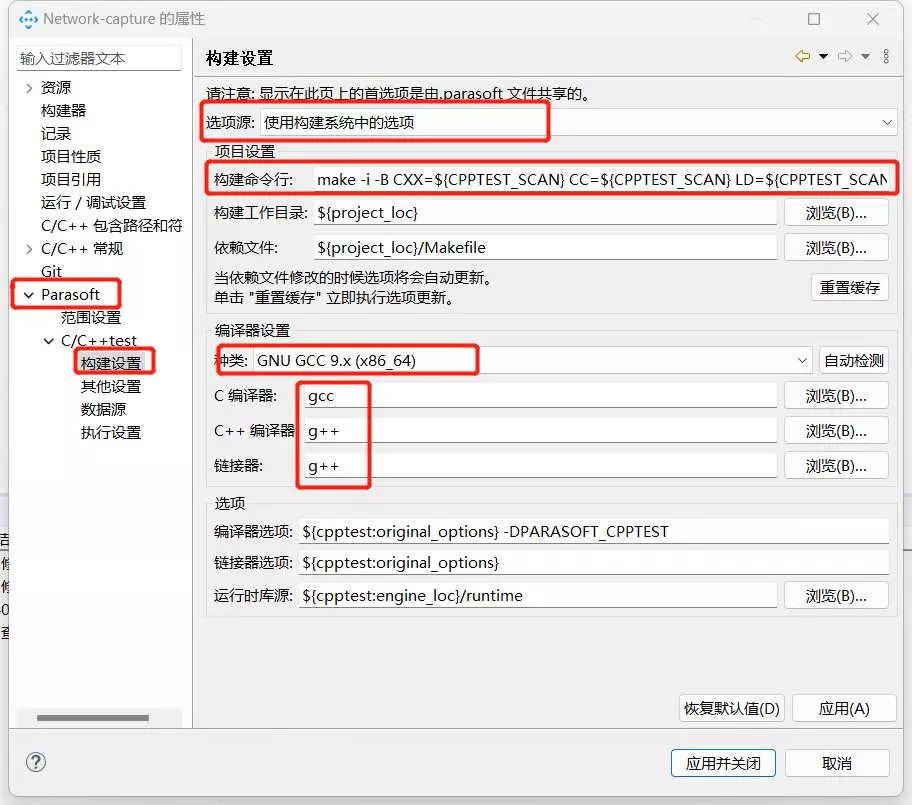Click the forward navigation arrow icon
Viewport: 912px width, 805px height.
click(x=845, y=56)
